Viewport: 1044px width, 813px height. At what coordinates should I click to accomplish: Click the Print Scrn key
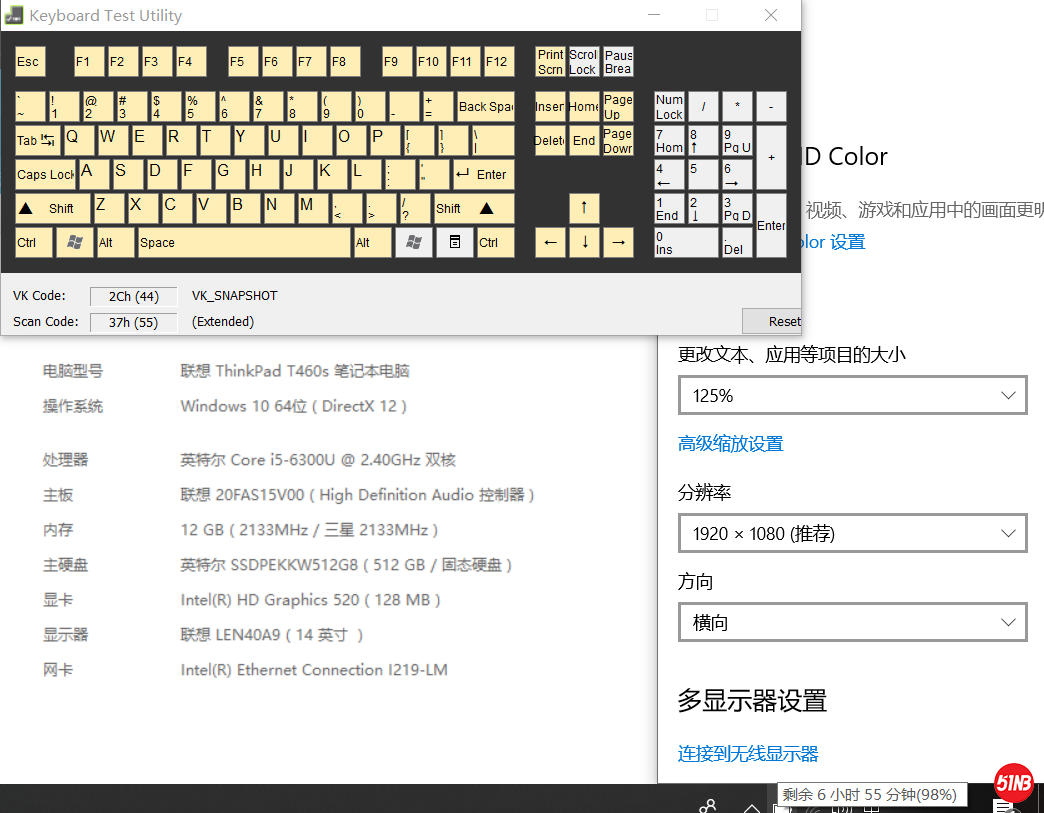point(550,62)
